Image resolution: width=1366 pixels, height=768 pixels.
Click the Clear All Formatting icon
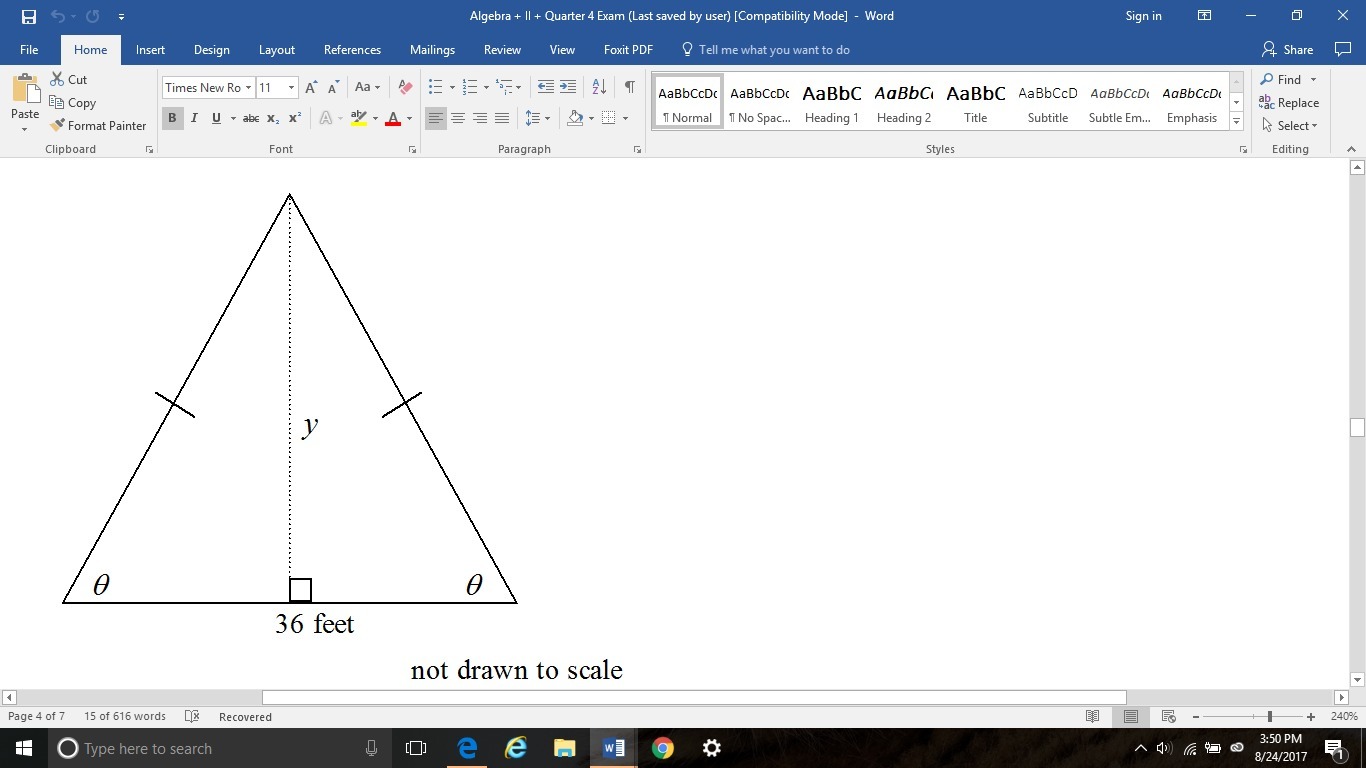405,87
